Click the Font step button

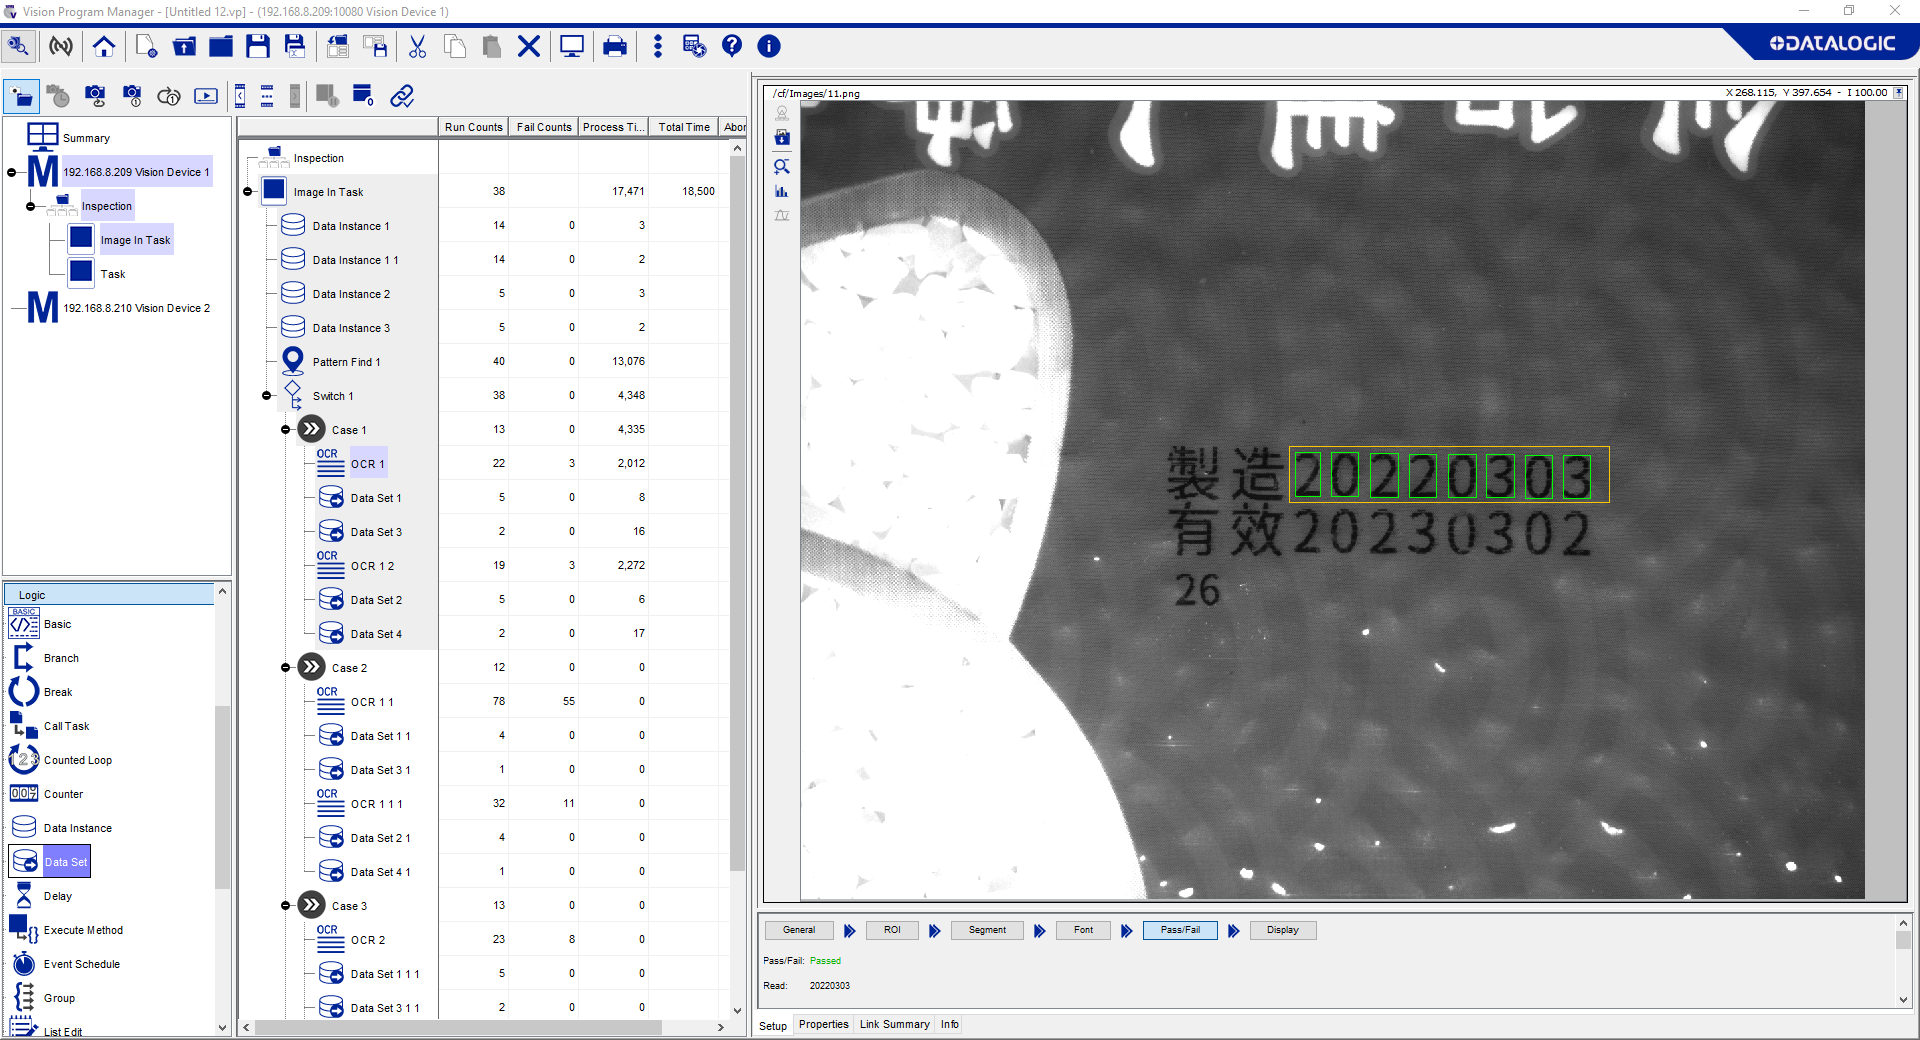(x=1083, y=930)
